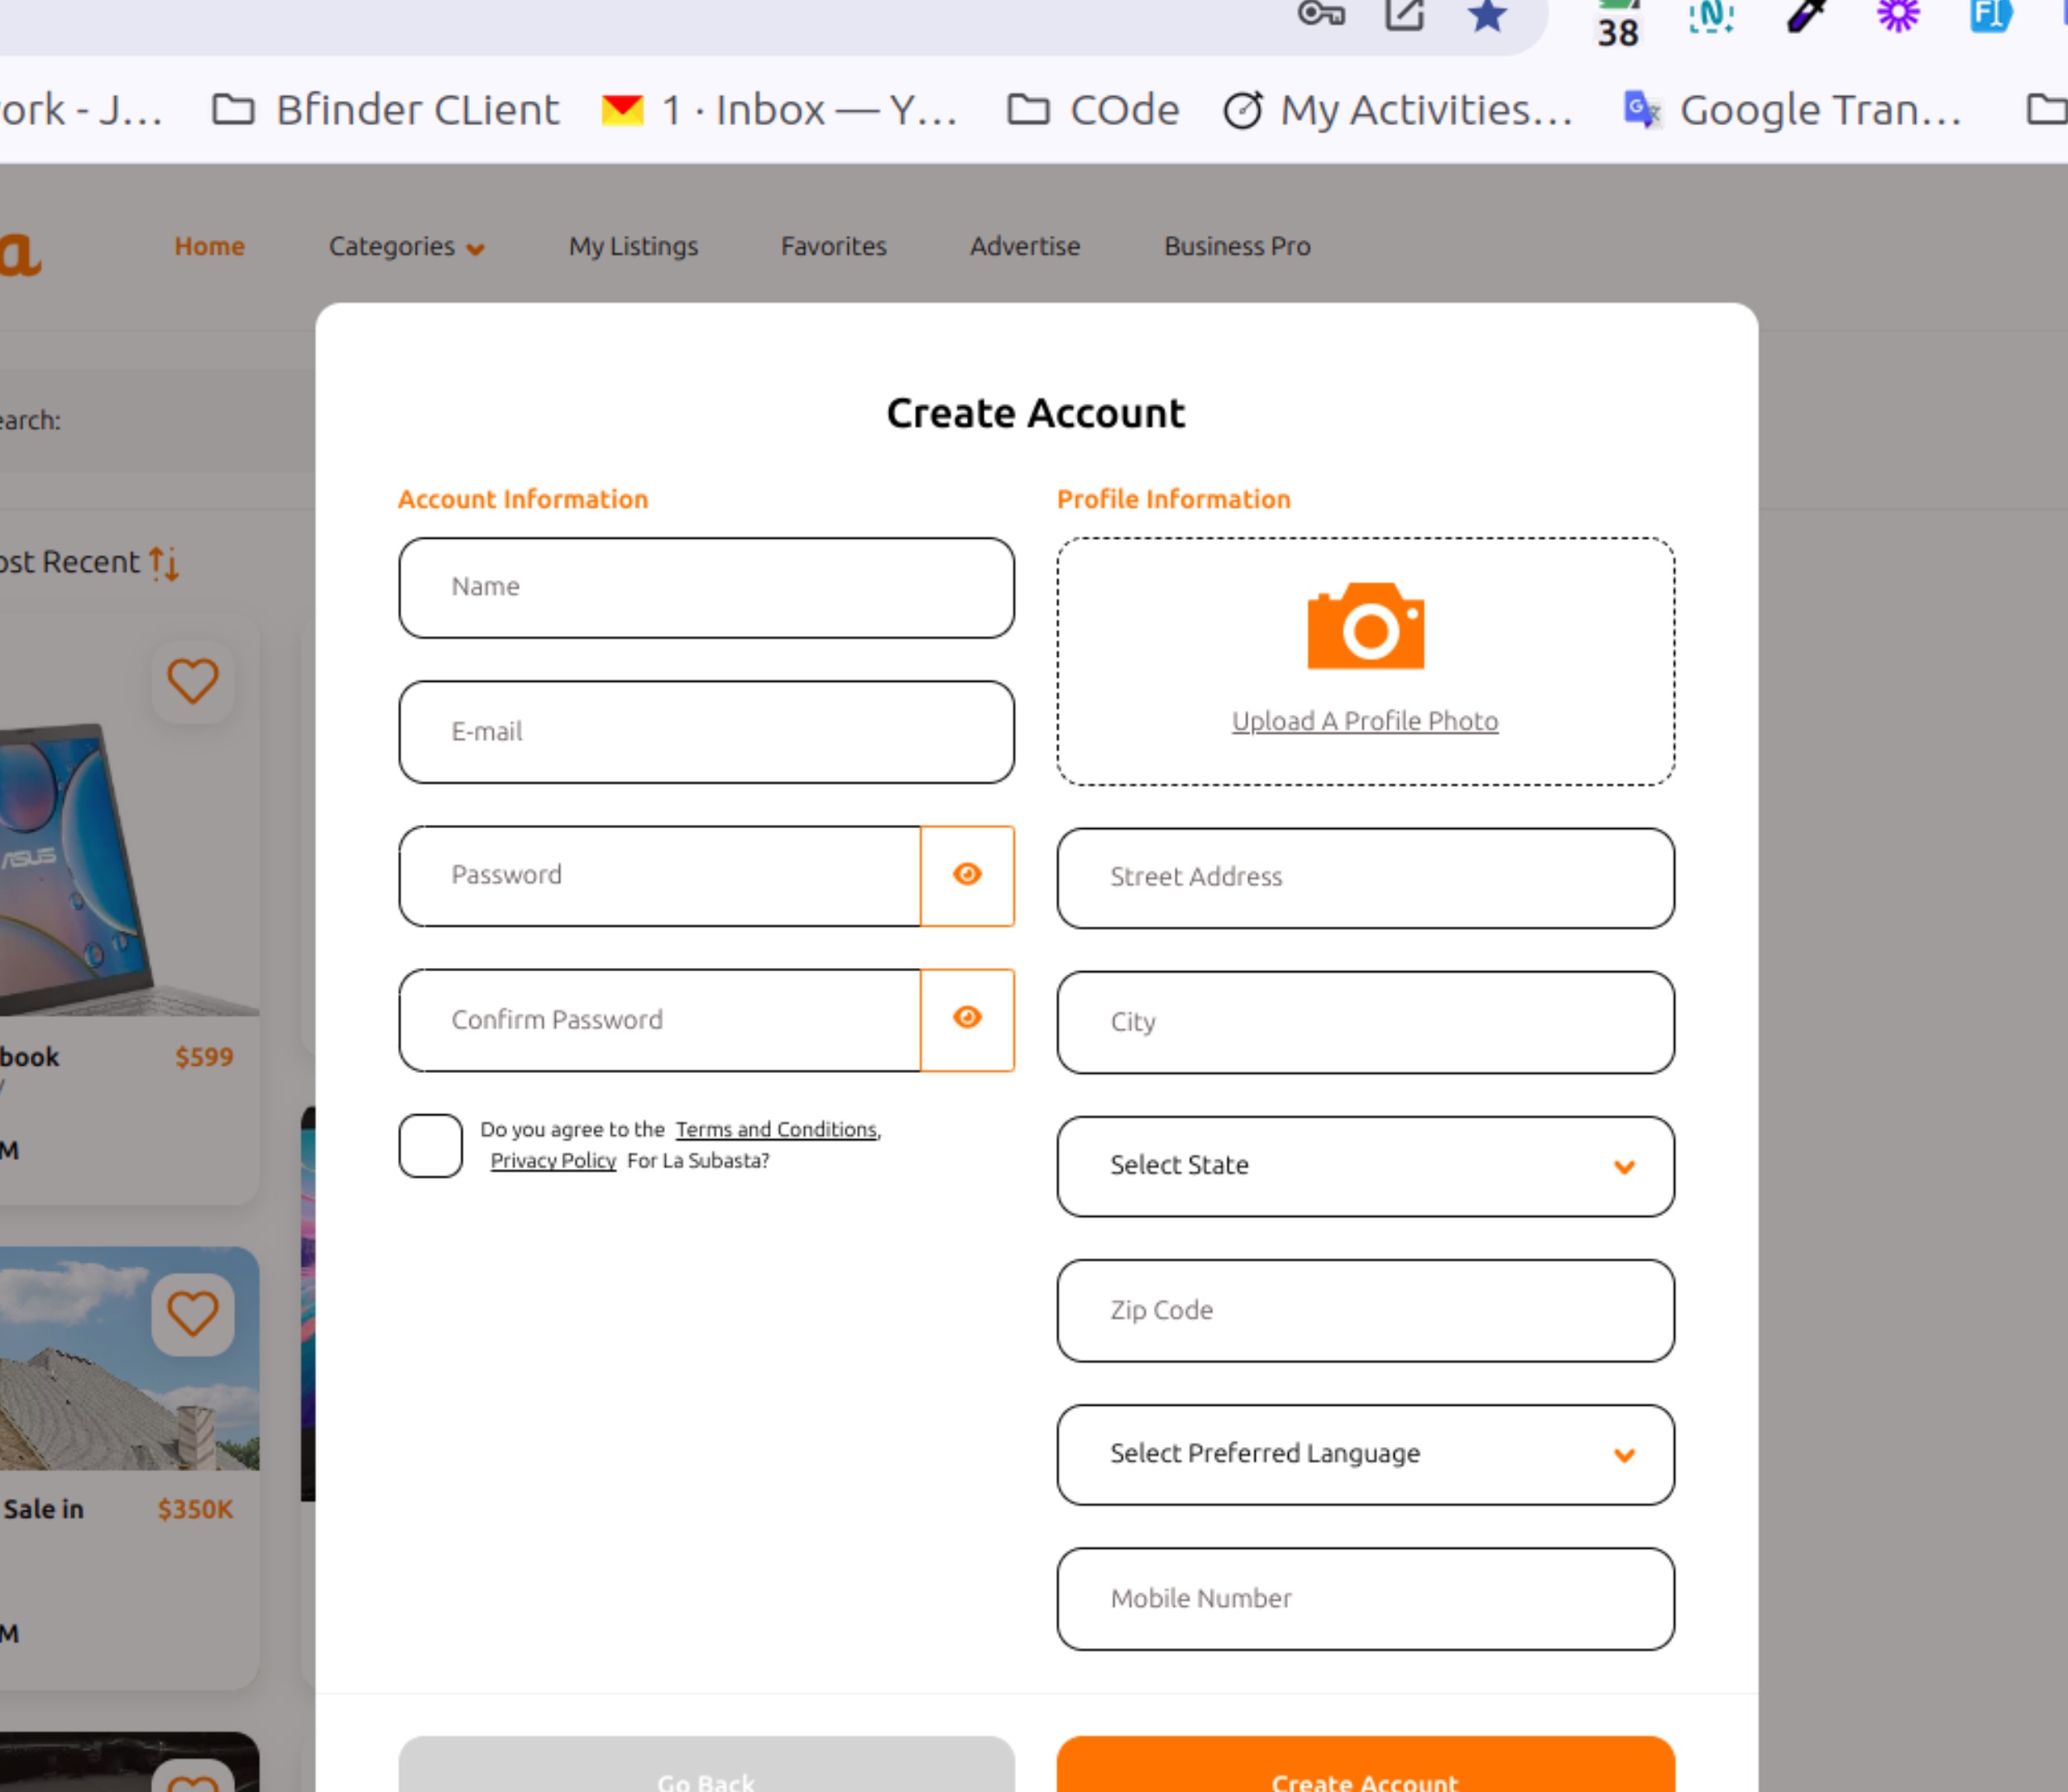
Task: Click the Home navigation menu item
Action: pyautogui.click(x=209, y=244)
